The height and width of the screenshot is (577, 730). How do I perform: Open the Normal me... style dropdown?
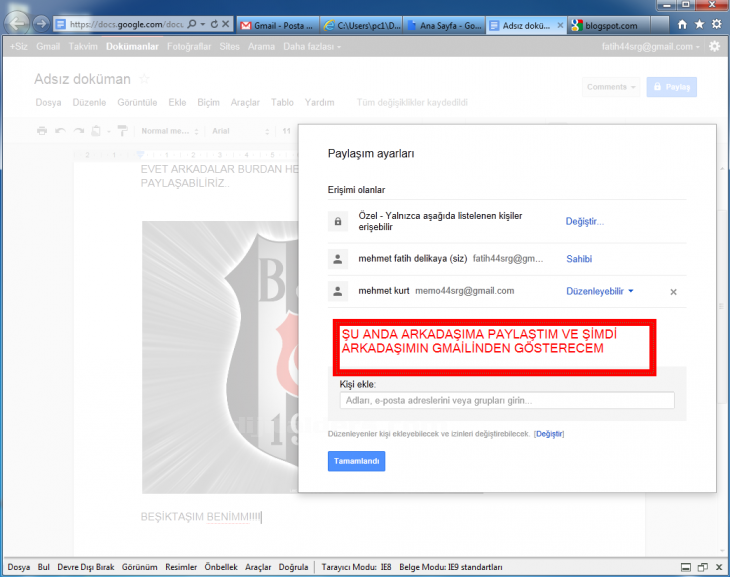click(x=170, y=131)
